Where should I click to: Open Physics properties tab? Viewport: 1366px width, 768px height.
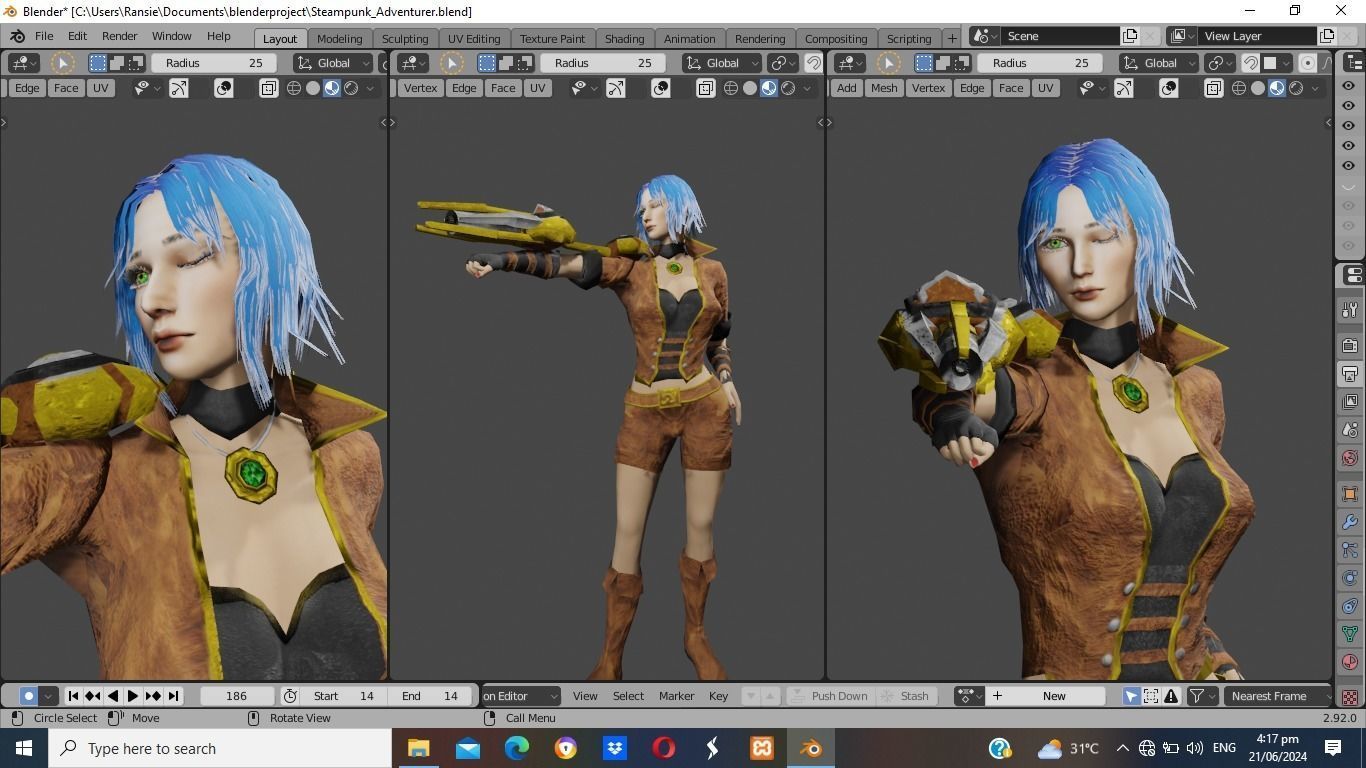coord(1350,578)
